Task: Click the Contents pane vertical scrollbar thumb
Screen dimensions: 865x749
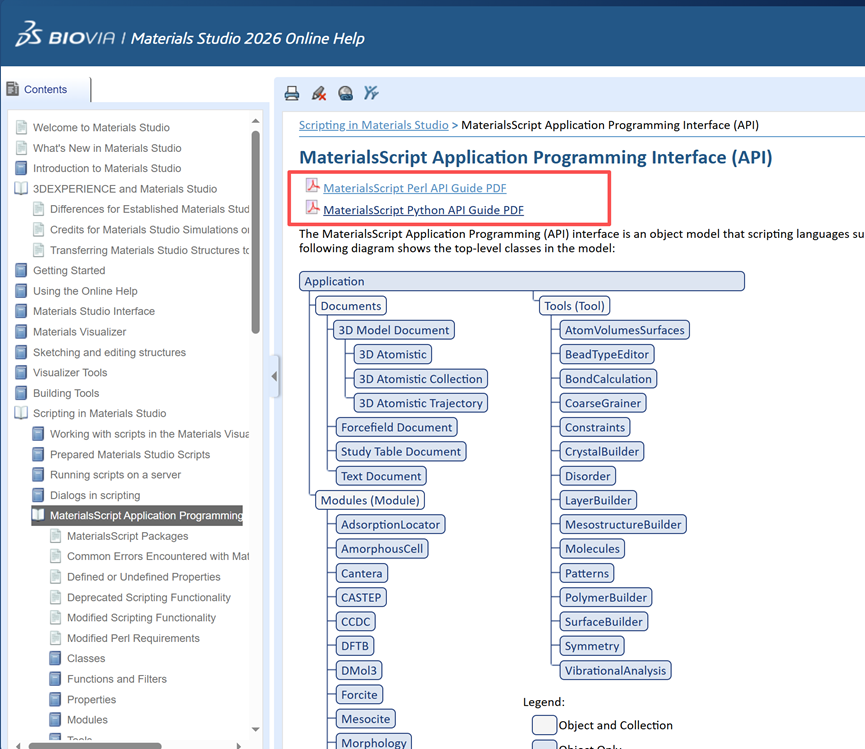Action: point(255,232)
